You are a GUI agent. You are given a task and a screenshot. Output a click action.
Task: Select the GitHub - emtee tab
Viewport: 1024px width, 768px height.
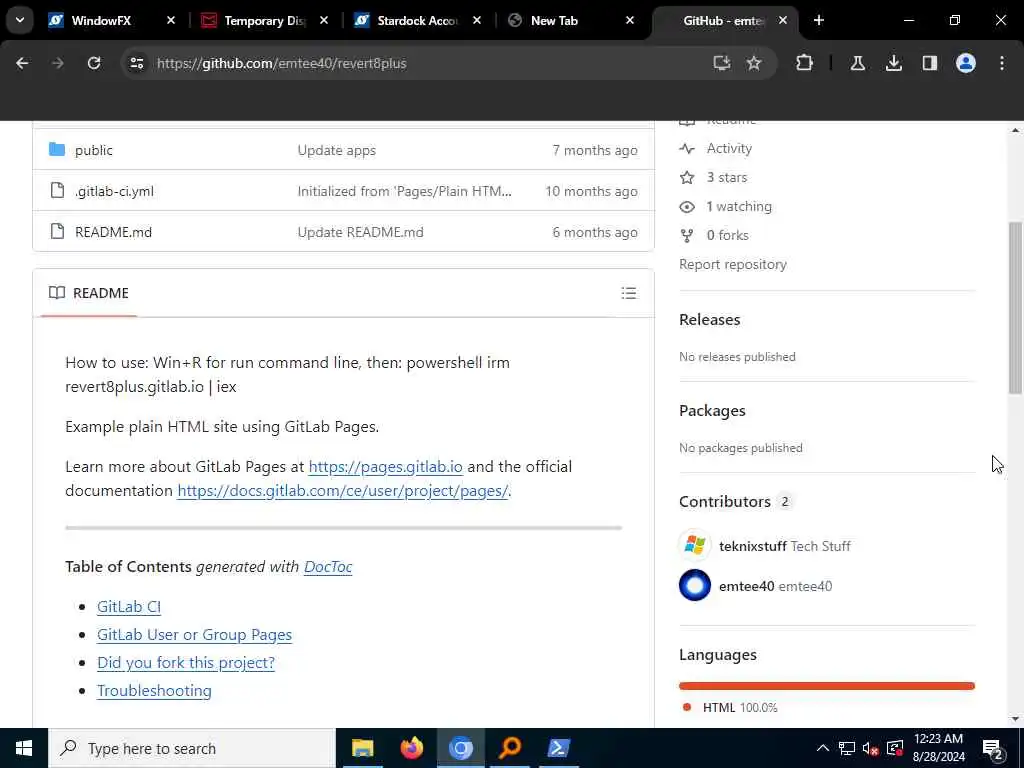pyautogui.click(x=722, y=21)
